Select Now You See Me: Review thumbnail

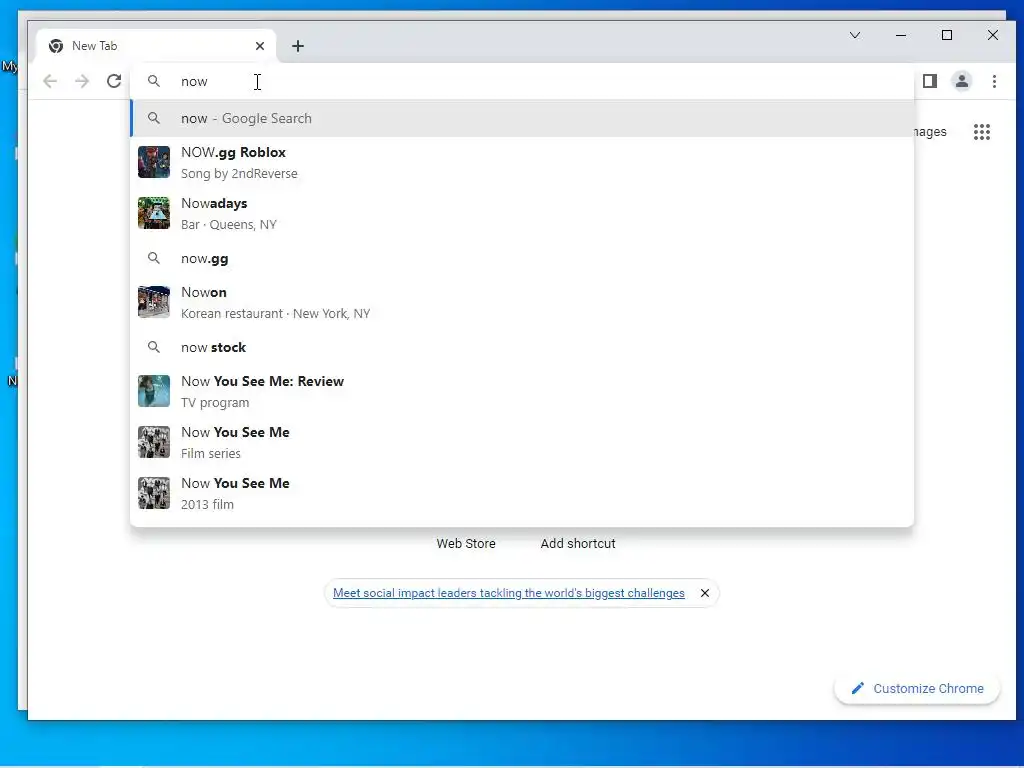tap(154, 391)
